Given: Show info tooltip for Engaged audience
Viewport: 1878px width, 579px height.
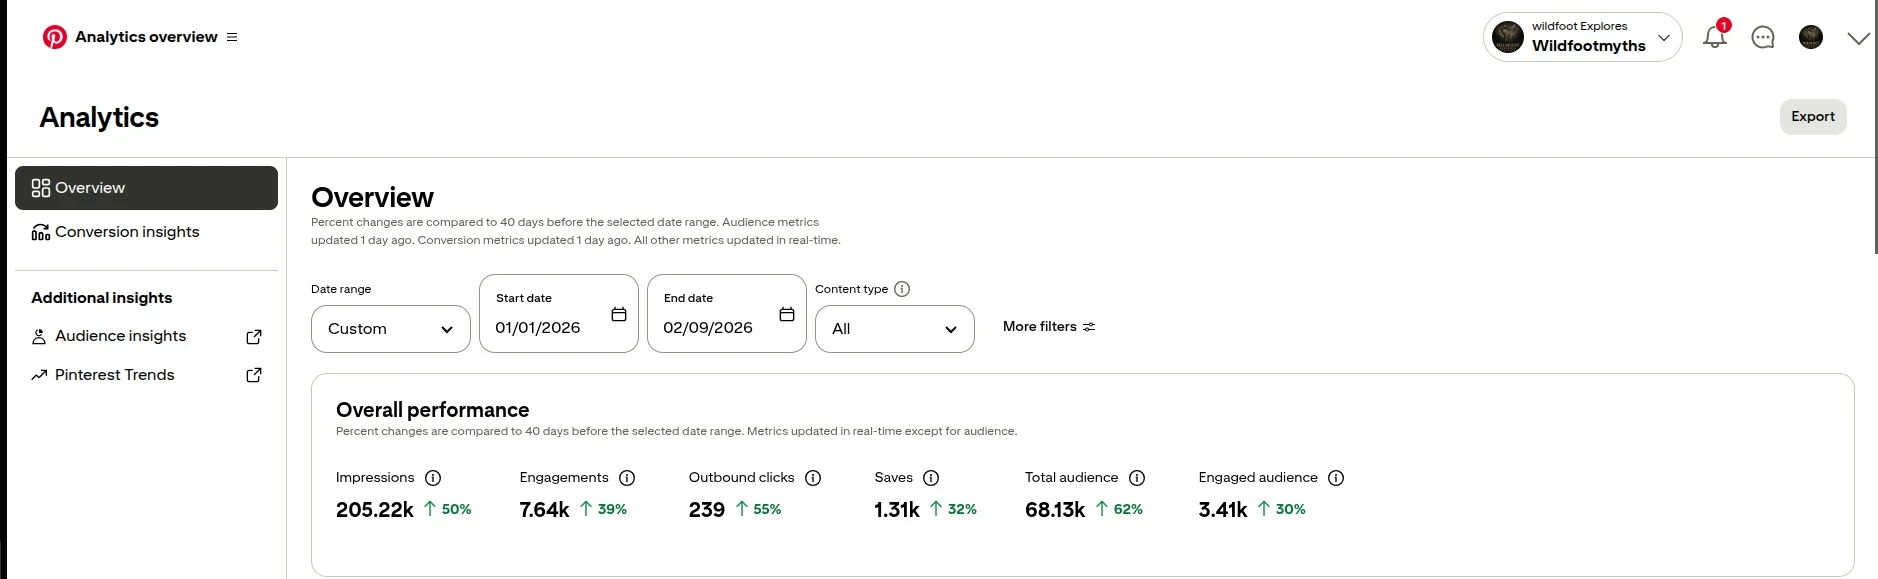Looking at the screenshot, I should [x=1336, y=478].
